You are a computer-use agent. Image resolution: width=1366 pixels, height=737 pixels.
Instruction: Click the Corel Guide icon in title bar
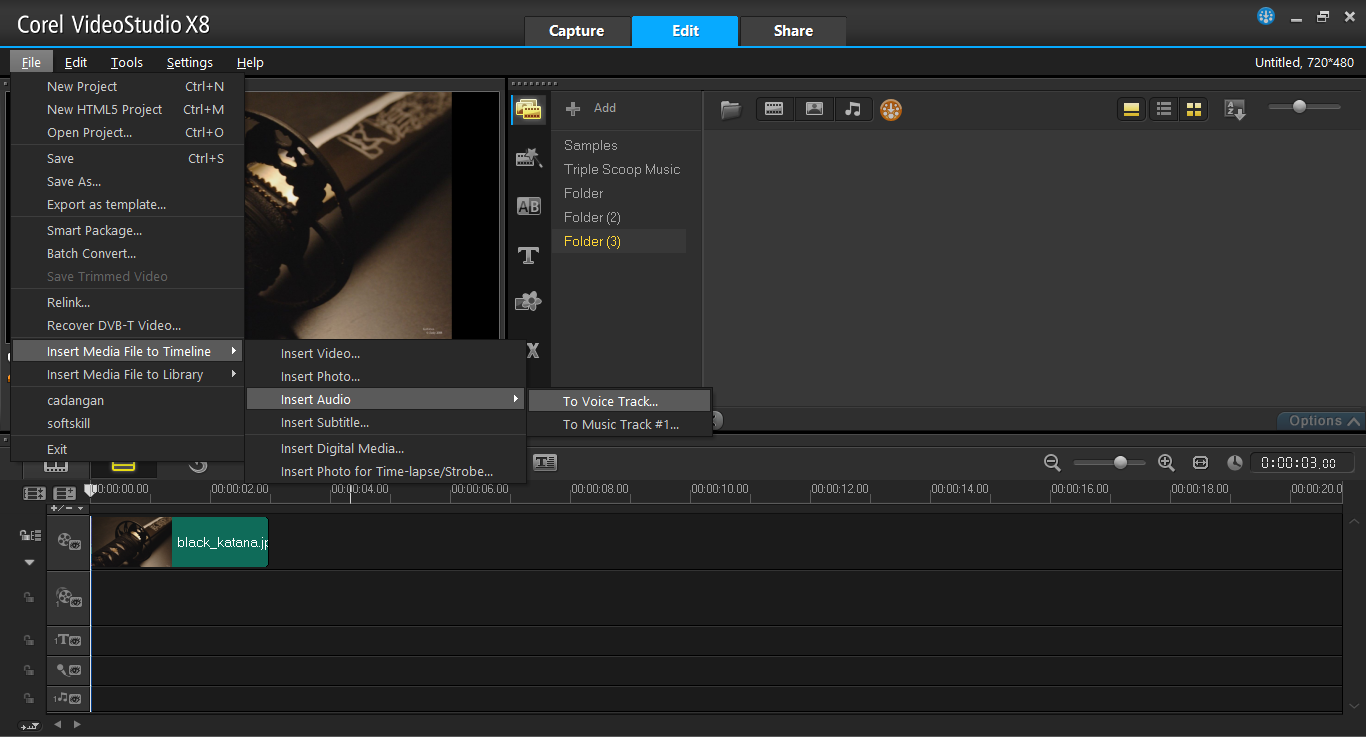tap(1266, 16)
